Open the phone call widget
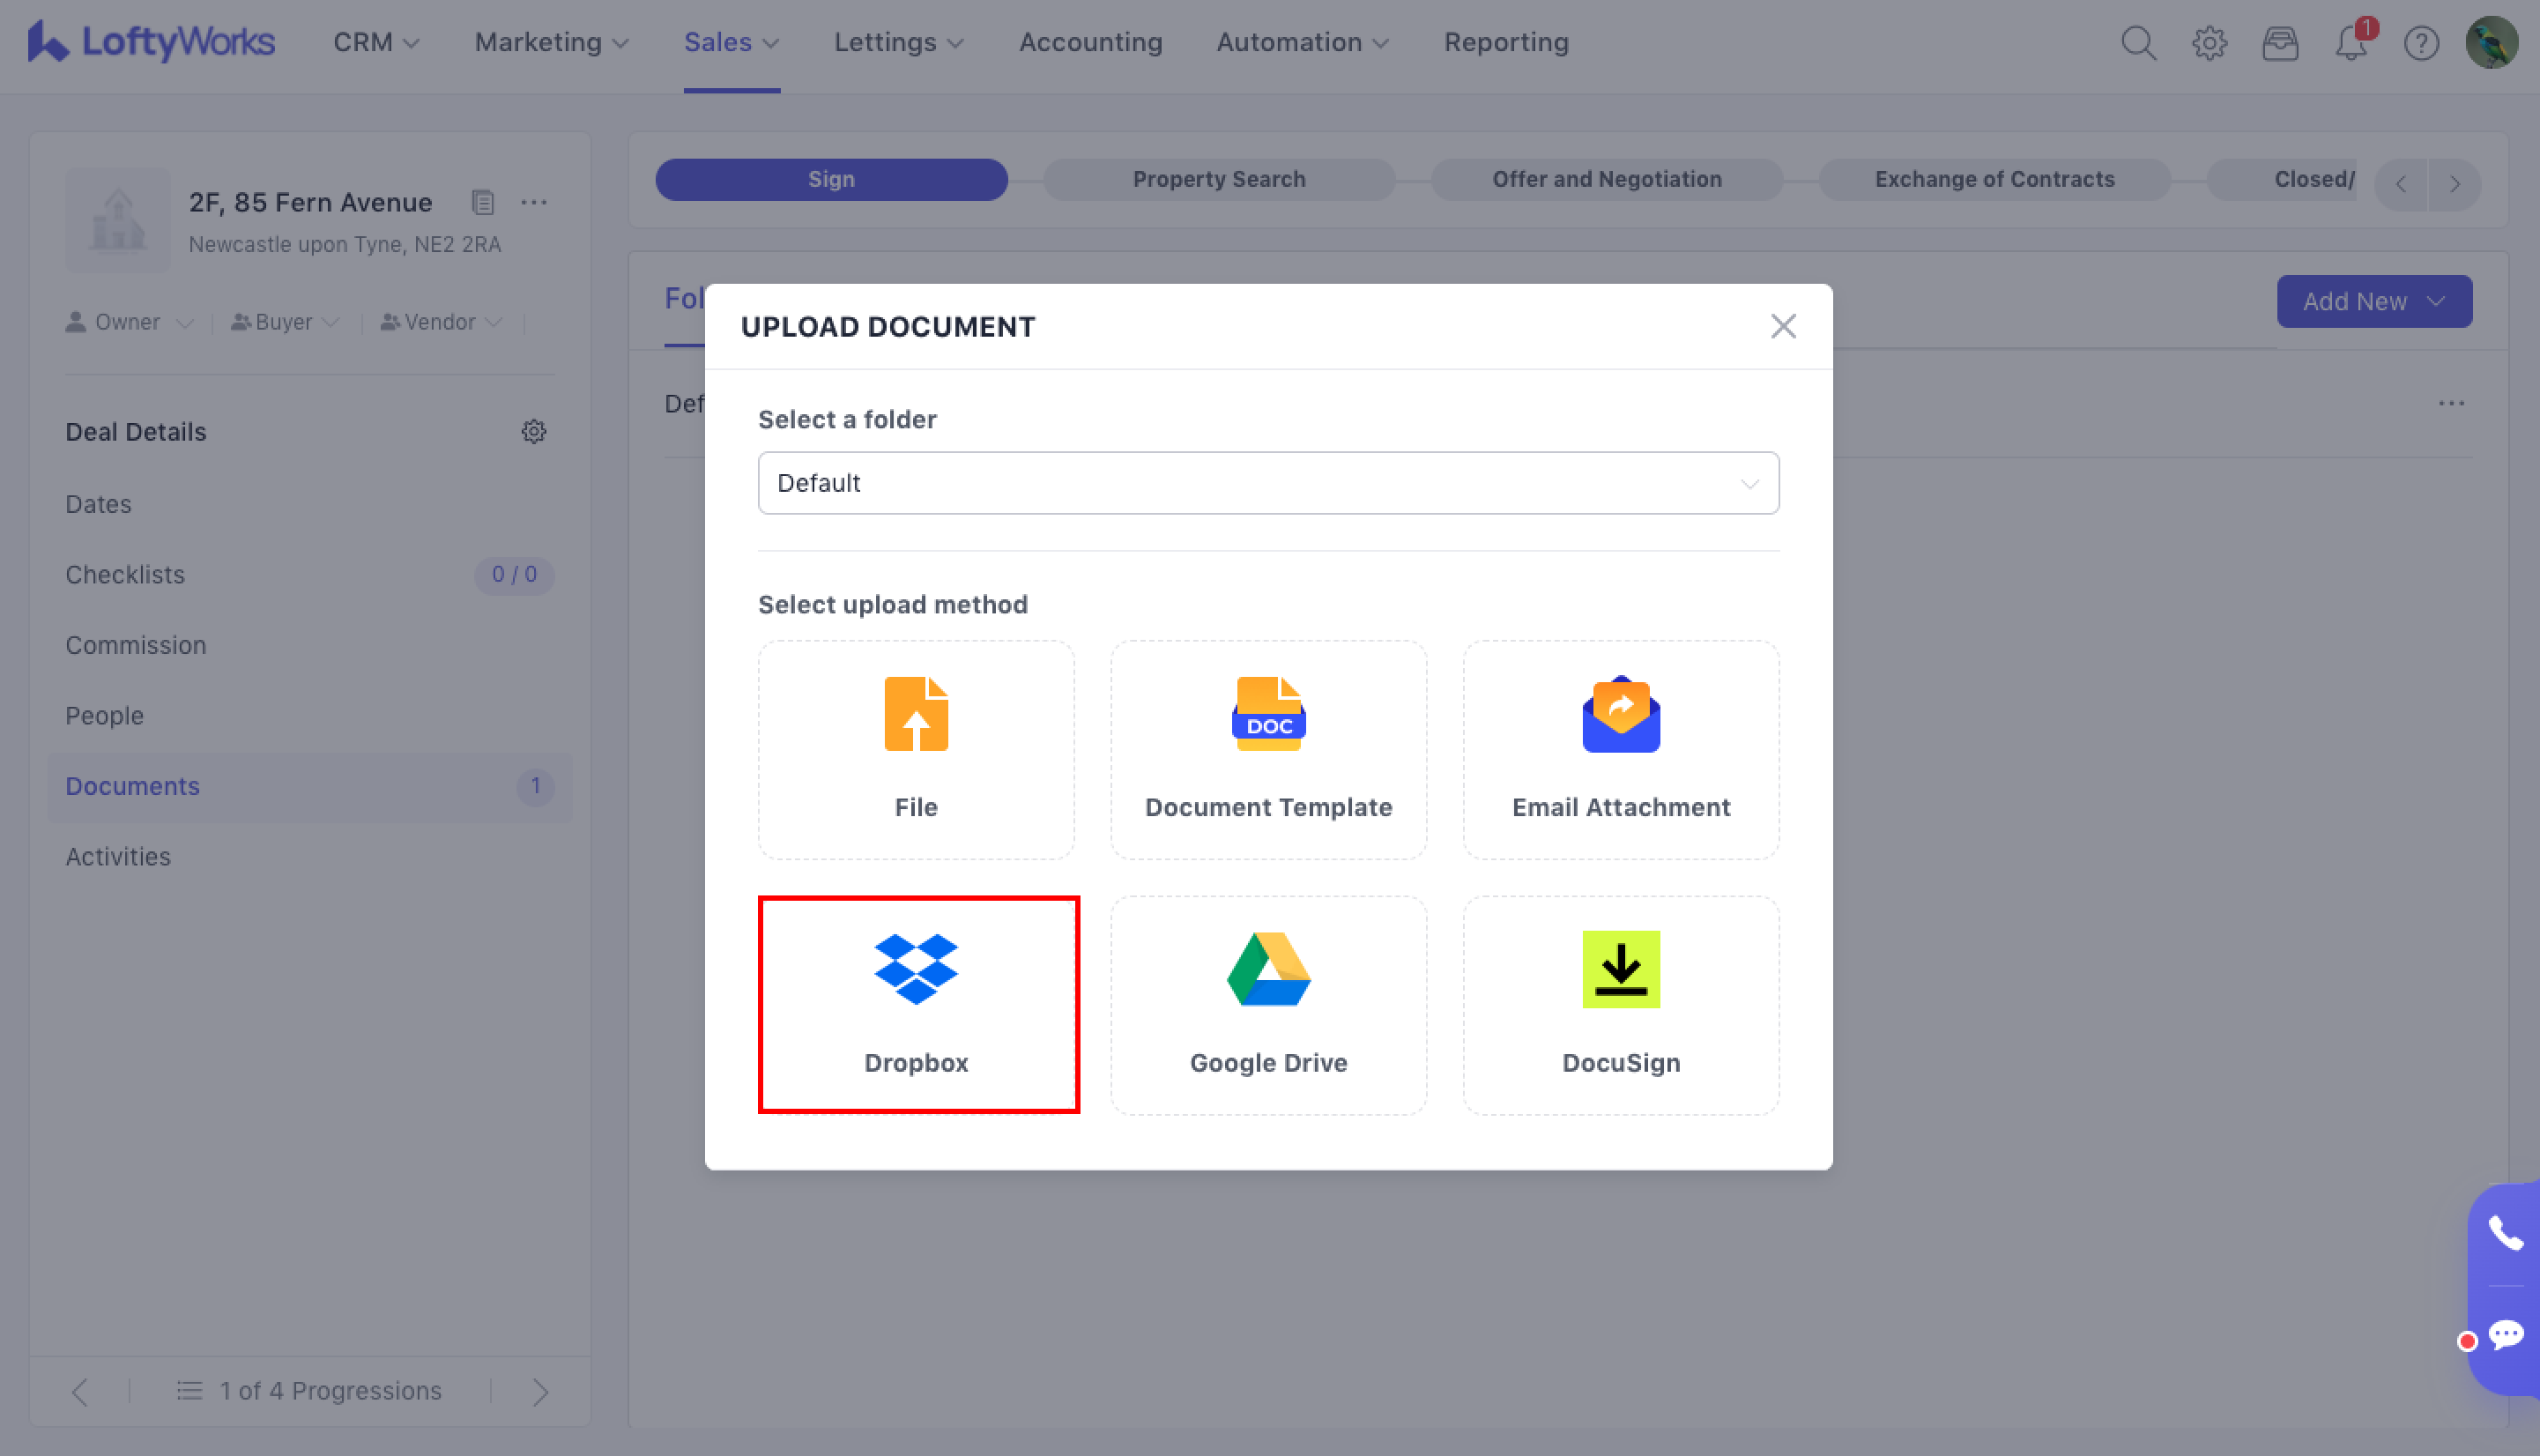This screenshot has width=2540, height=1456. (x=2505, y=1233)
